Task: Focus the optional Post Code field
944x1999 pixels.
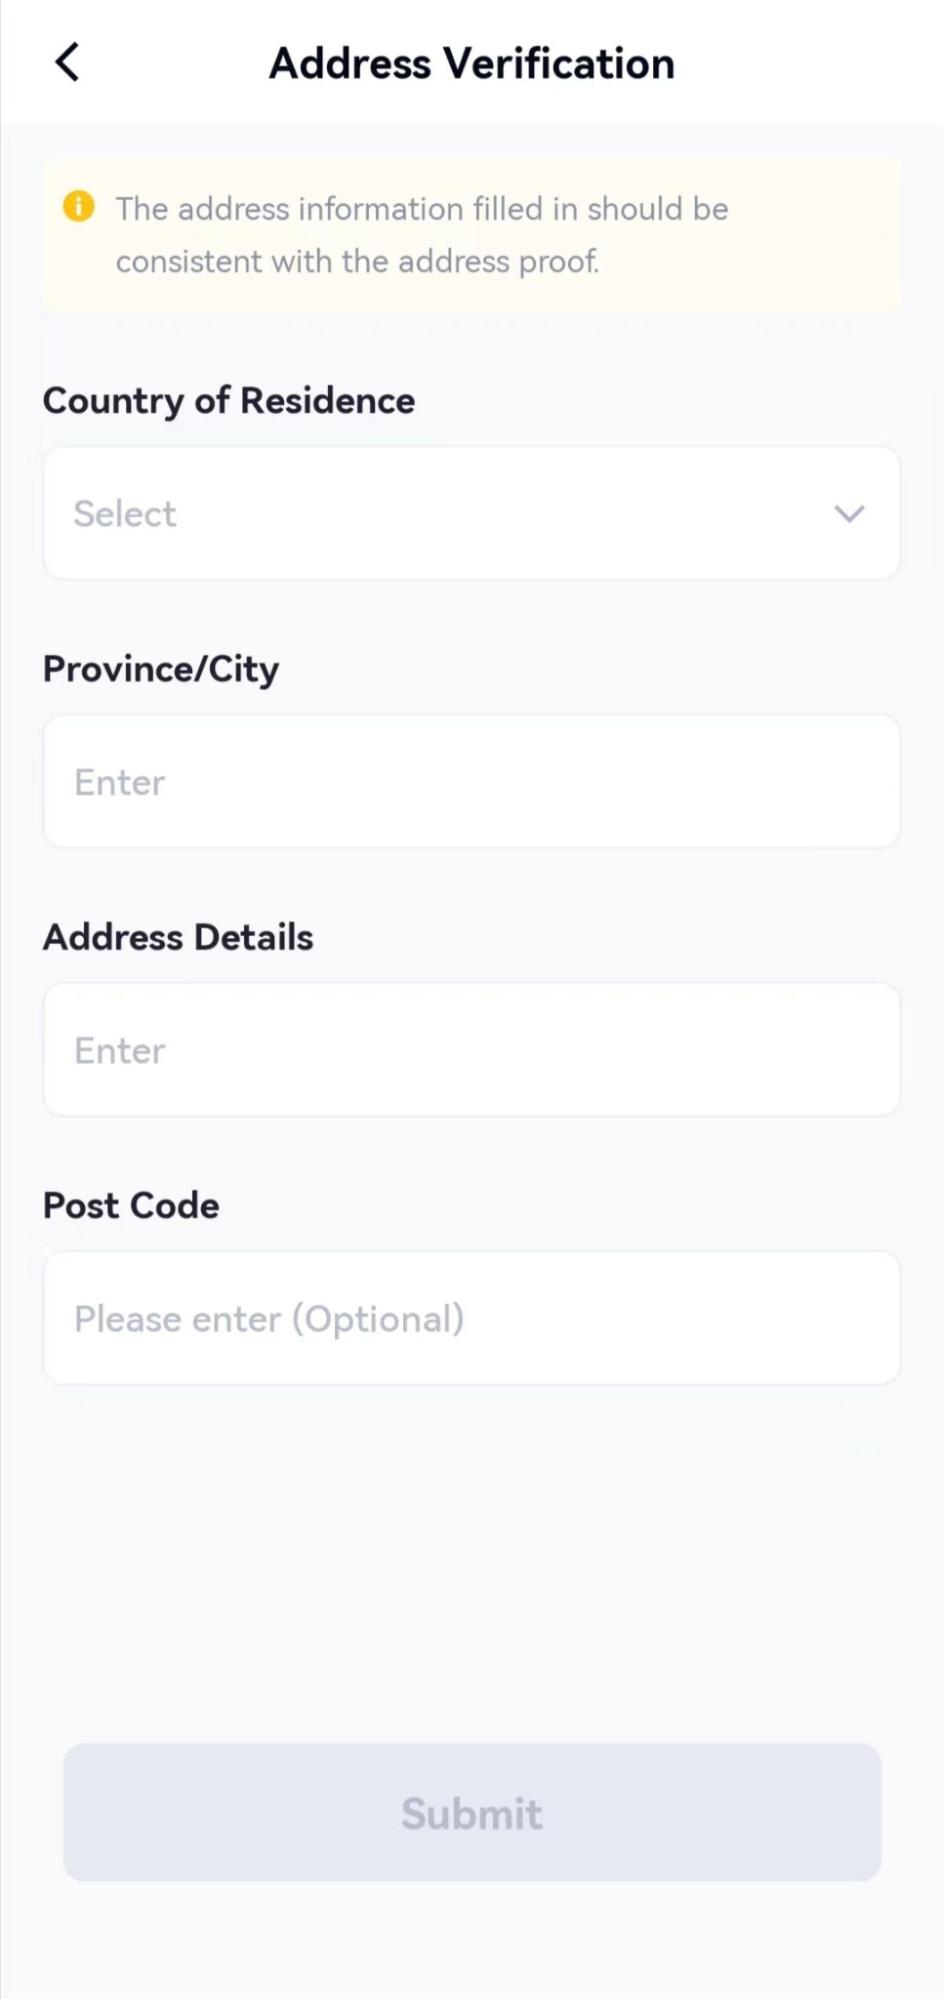Action: pyautogui.click(x=471, y=1318)
